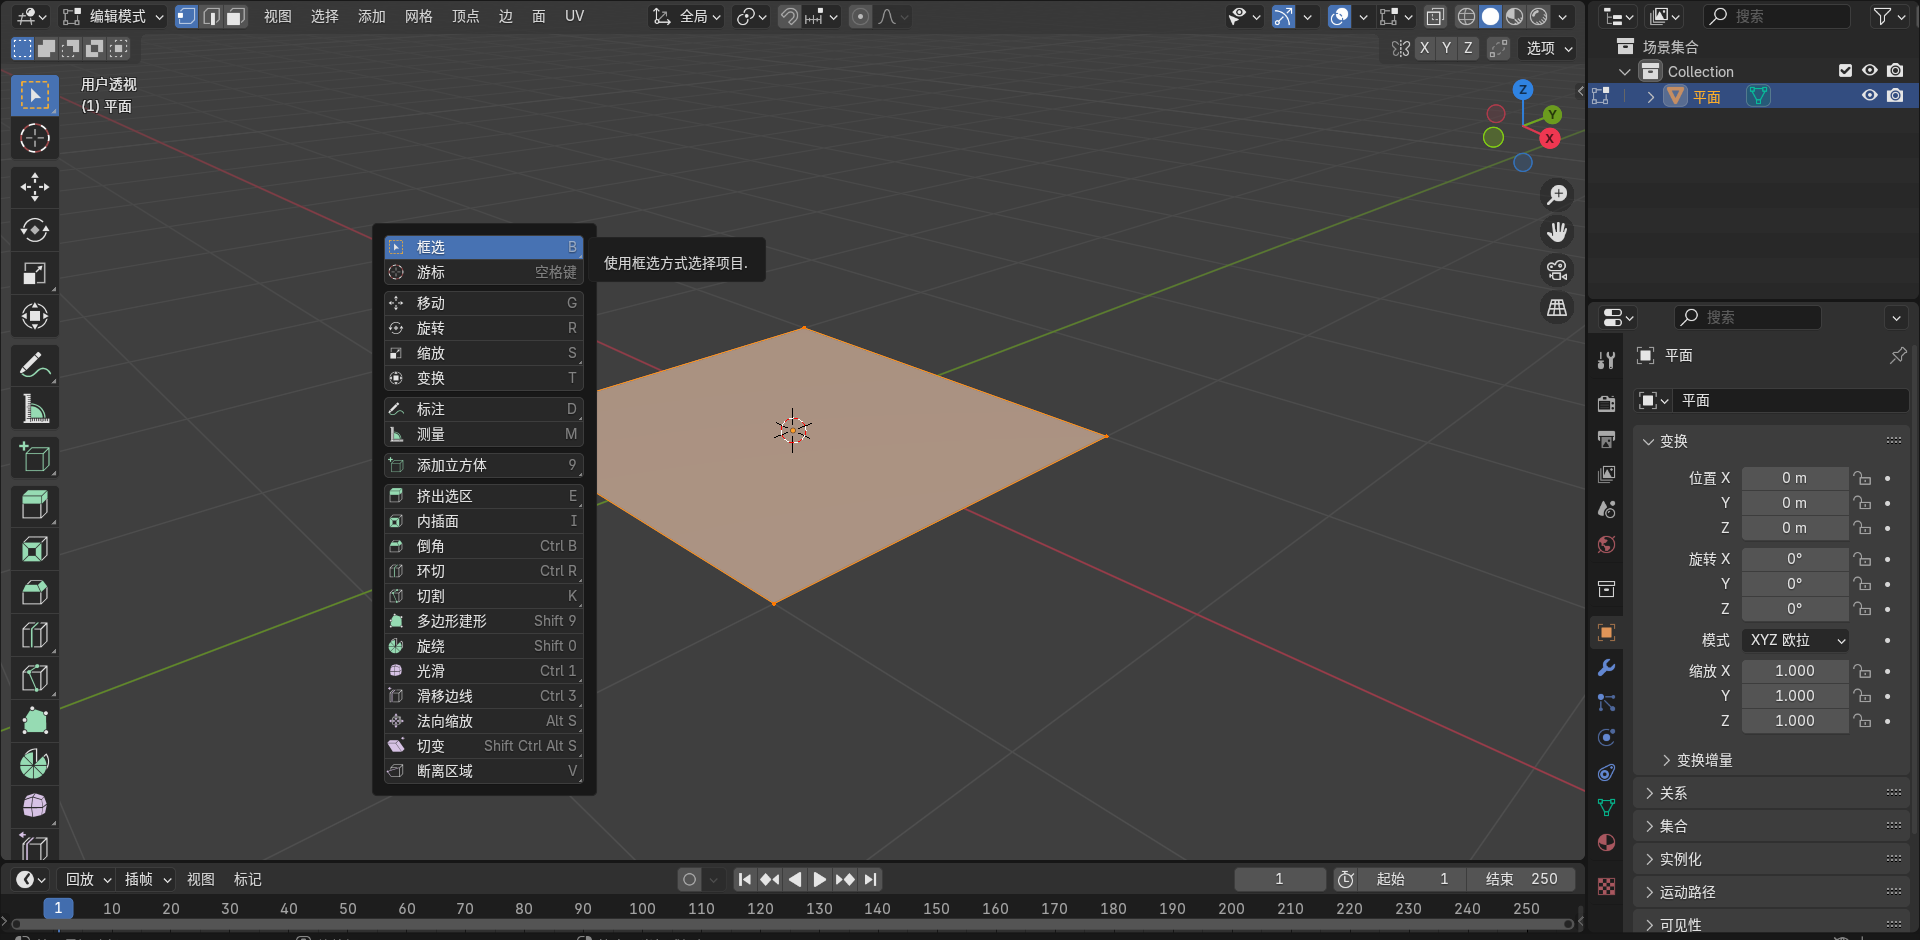Image resolution: width=1920 pixels, height=940 pixels.
Task: Click play animation button in timeline
Action: point(819,879)
